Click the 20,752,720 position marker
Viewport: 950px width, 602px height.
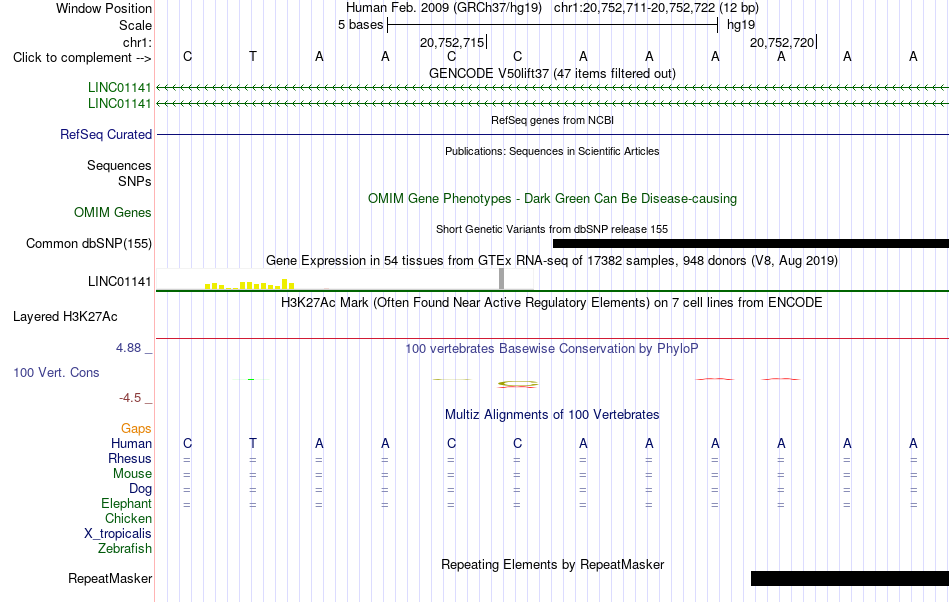pyautogui.click(x=783, y=42)
